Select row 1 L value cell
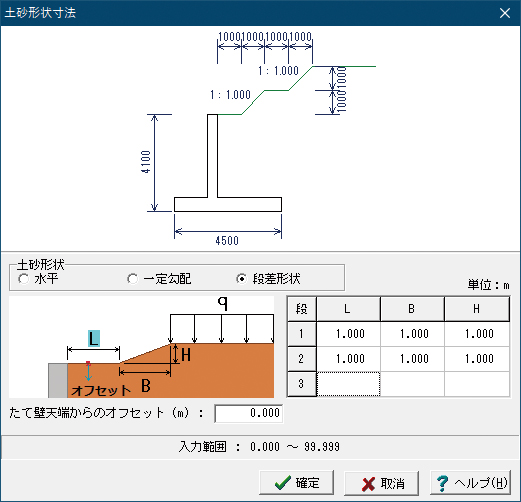The height and width of the screenshot is (502, 521). point(348,334)
